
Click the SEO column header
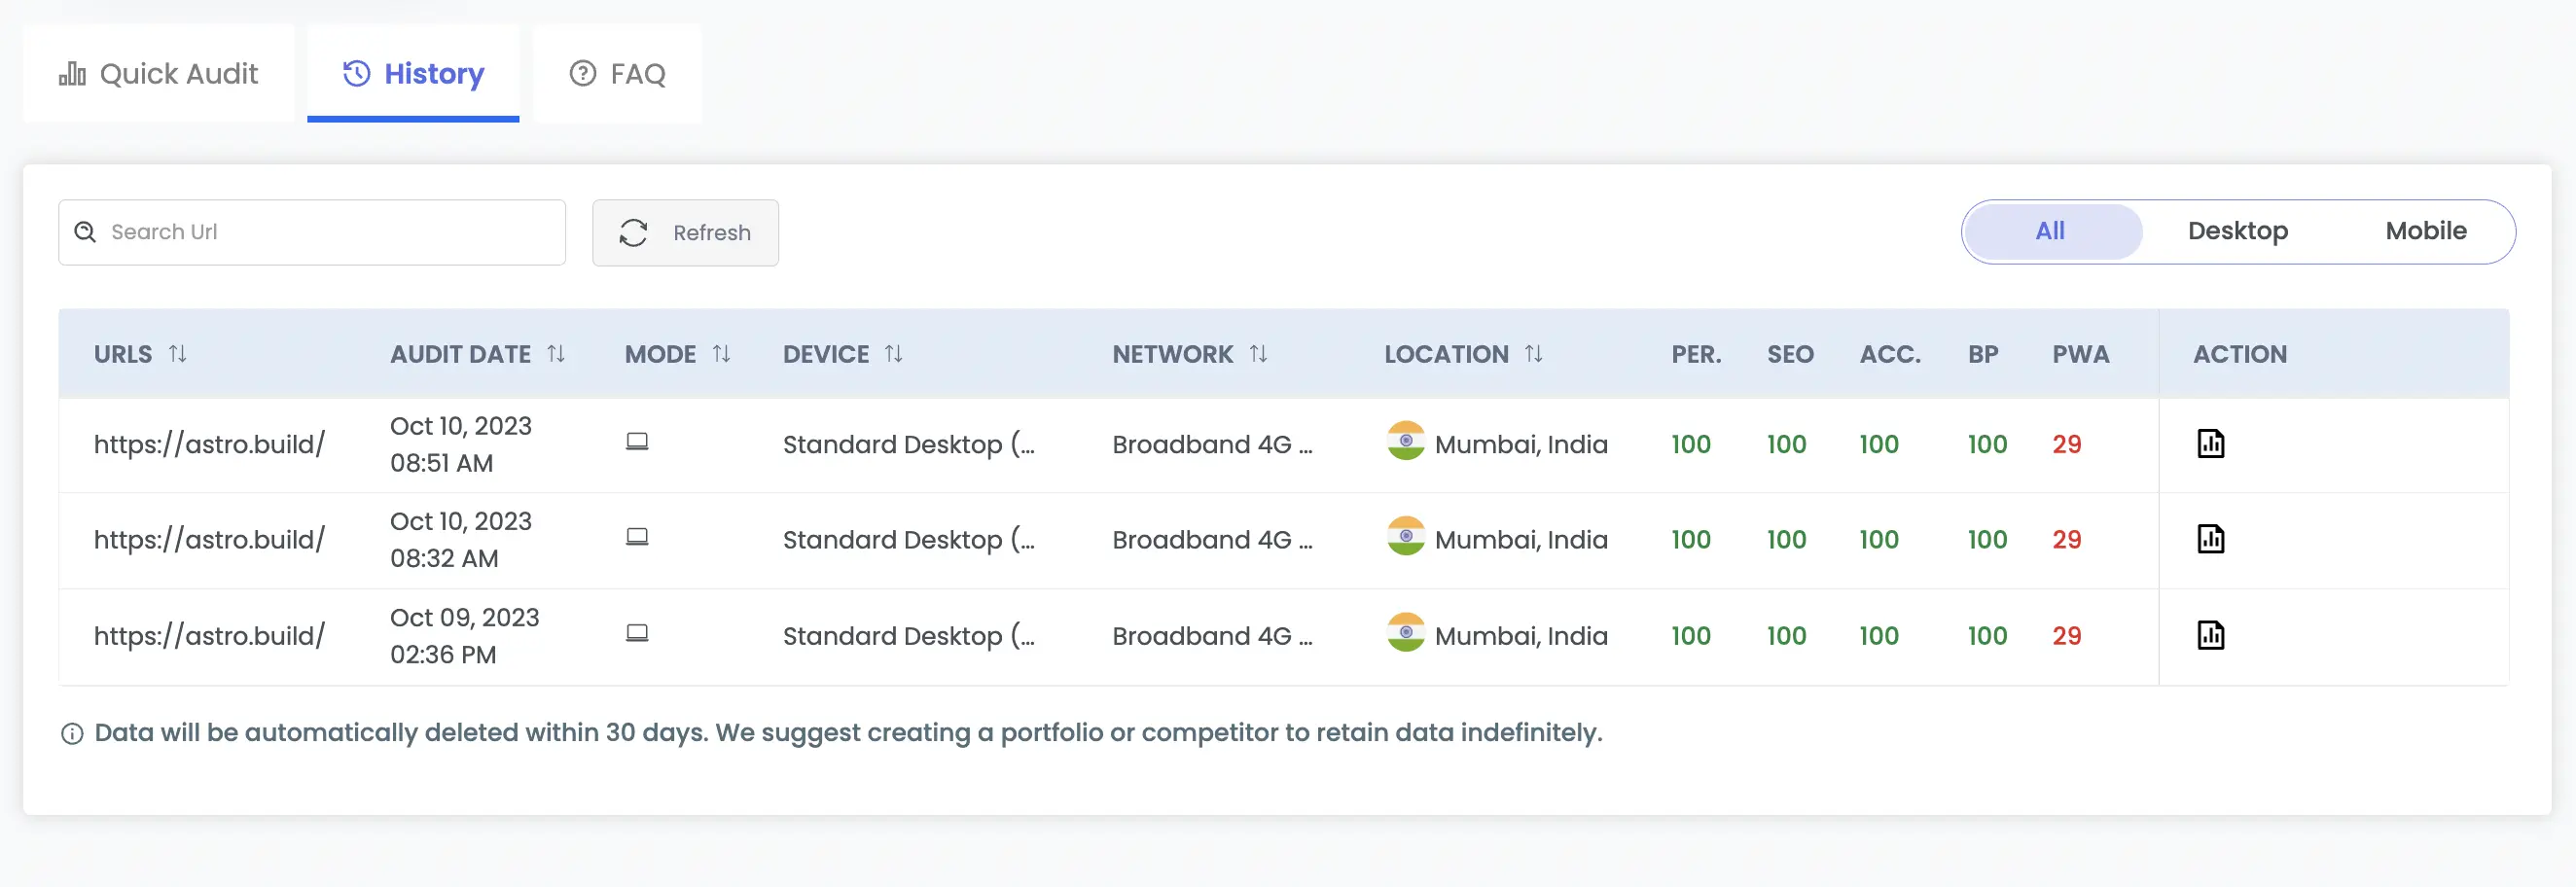[1789, 354]
